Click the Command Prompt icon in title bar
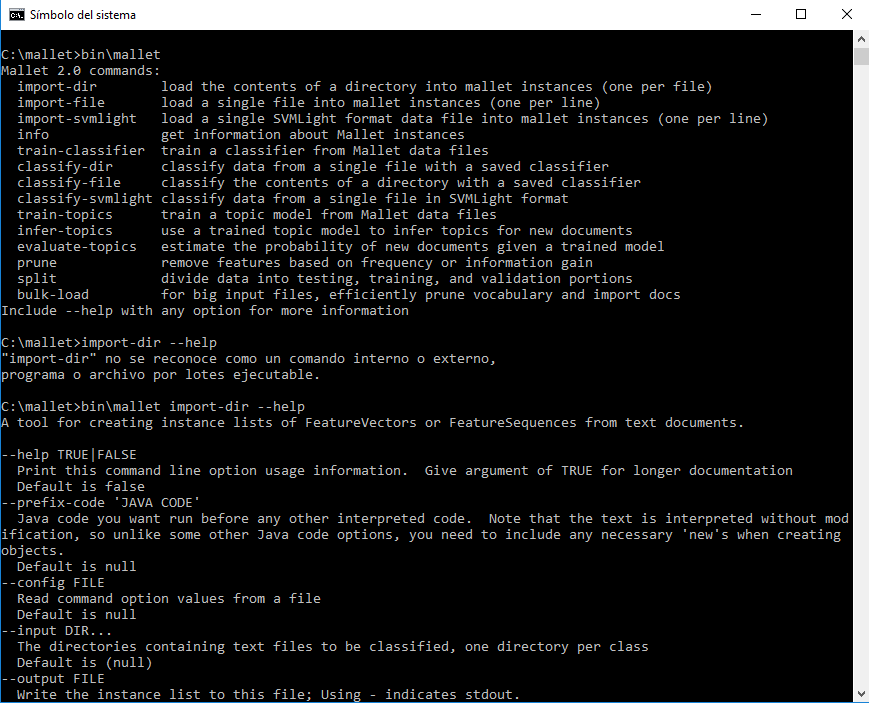Screen dimensions: 869x703 16,15
